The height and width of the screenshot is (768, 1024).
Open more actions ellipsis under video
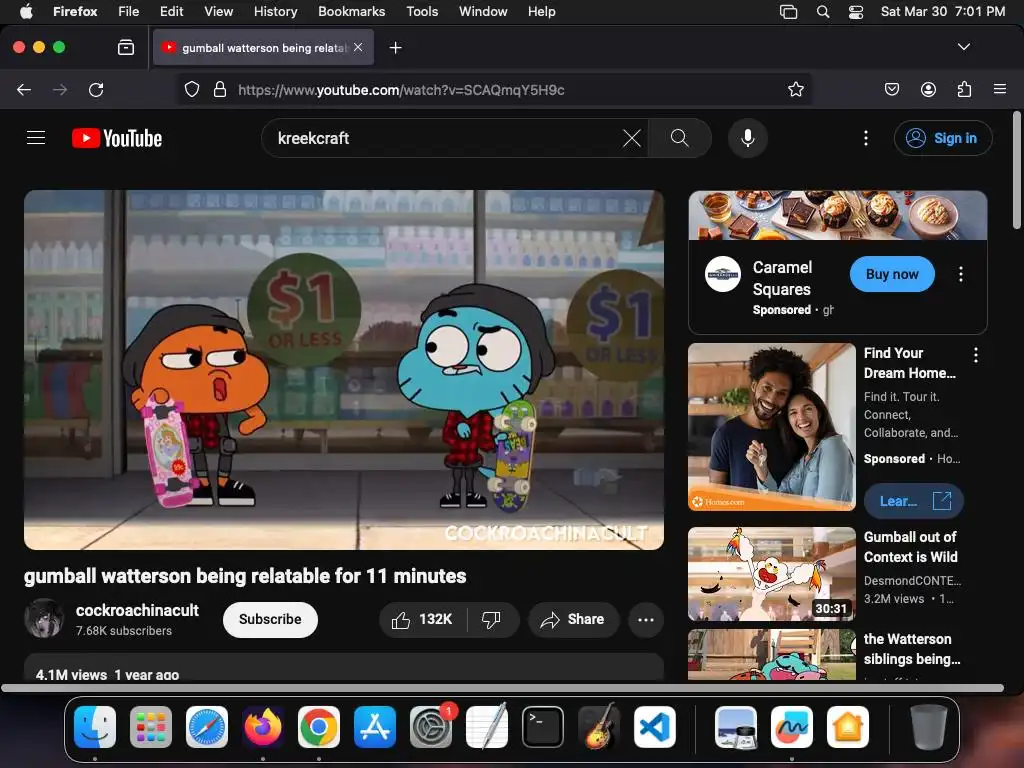point(646,620)
